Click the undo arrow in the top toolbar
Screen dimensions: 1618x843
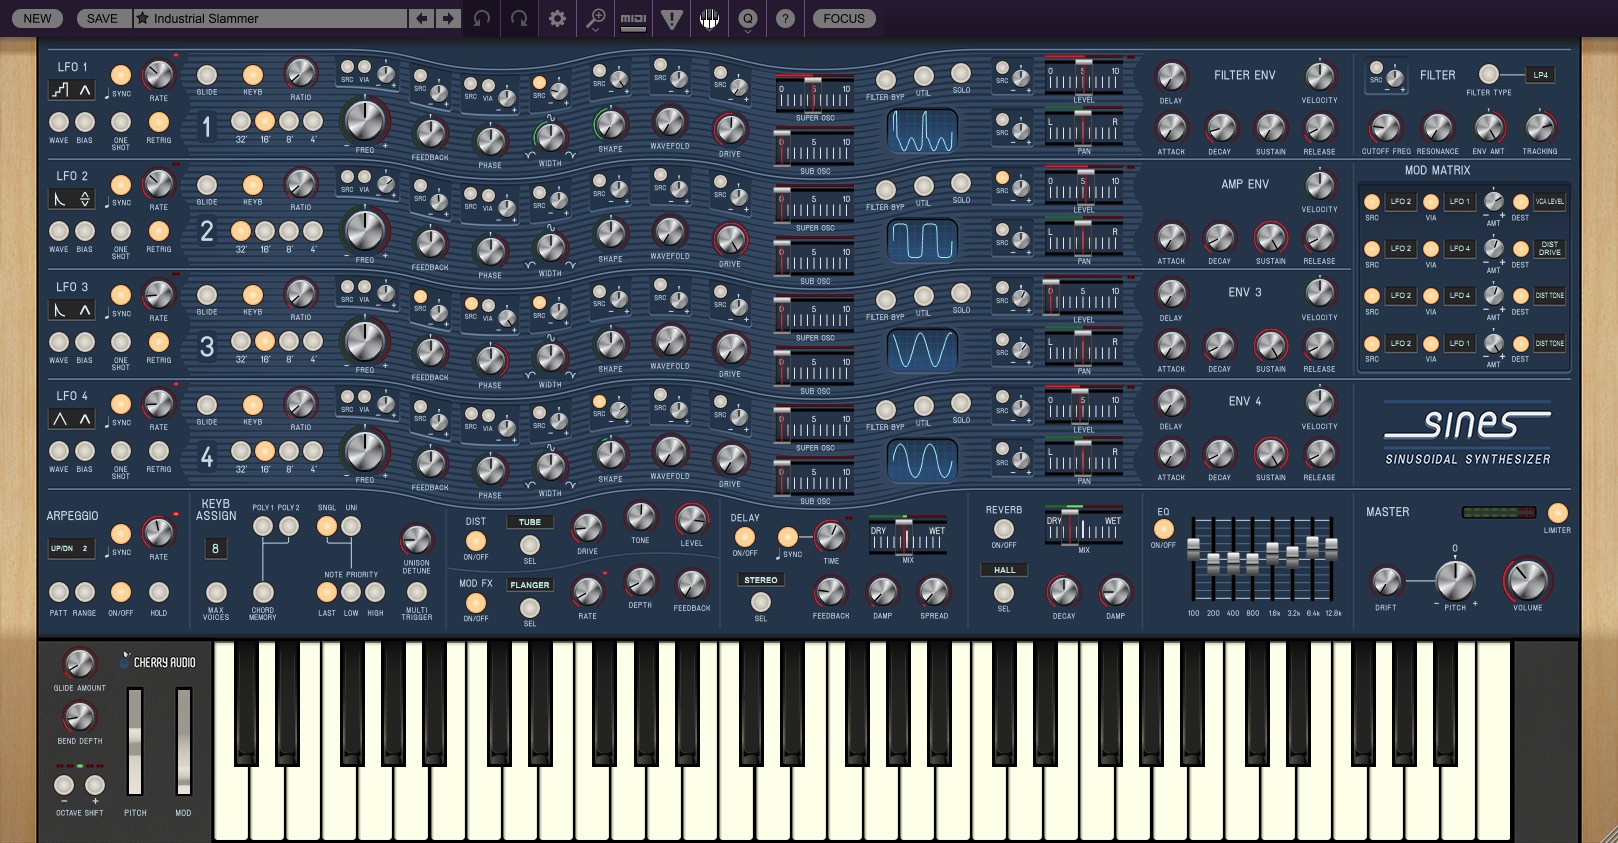coord(482,18)
